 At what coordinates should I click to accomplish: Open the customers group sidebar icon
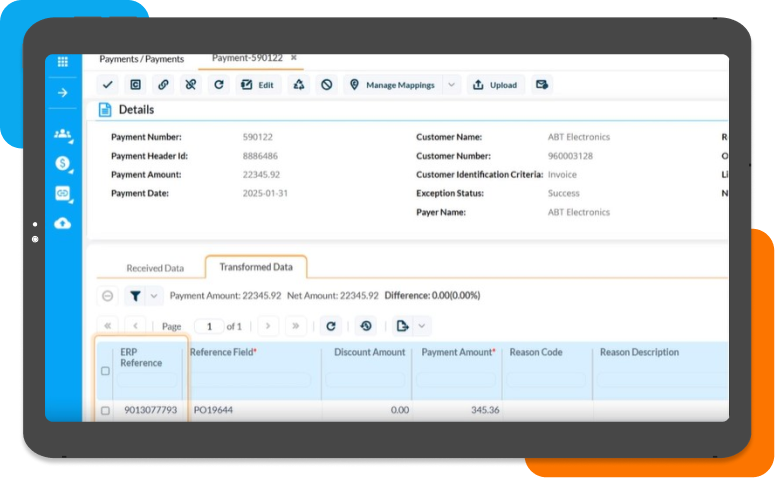point(63,134)
